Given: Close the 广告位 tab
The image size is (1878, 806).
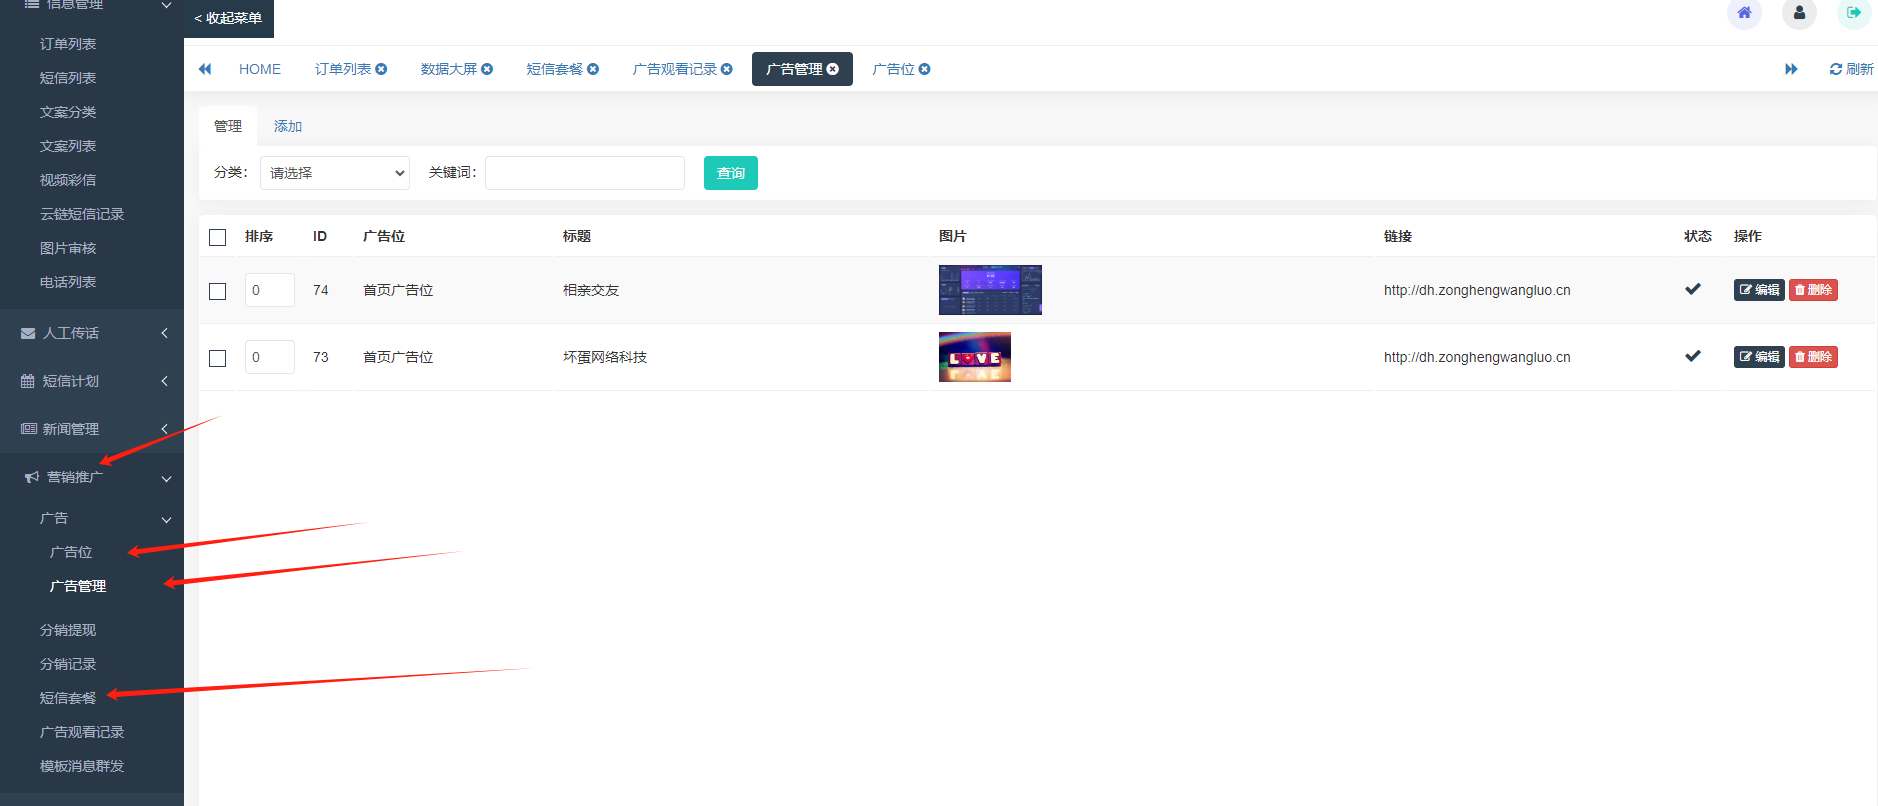Looking at the screenshot, I should pos(925,69).
